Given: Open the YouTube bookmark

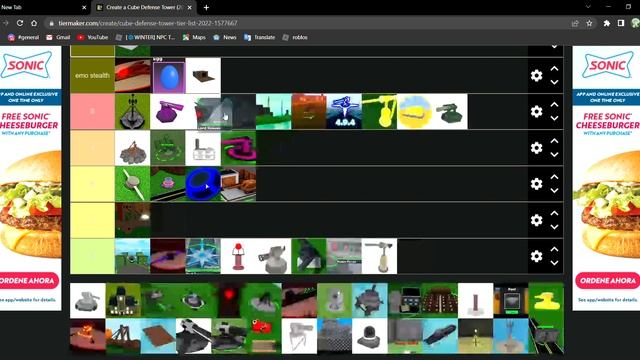Looking at the screenshot, I should (x=93, y=37).
